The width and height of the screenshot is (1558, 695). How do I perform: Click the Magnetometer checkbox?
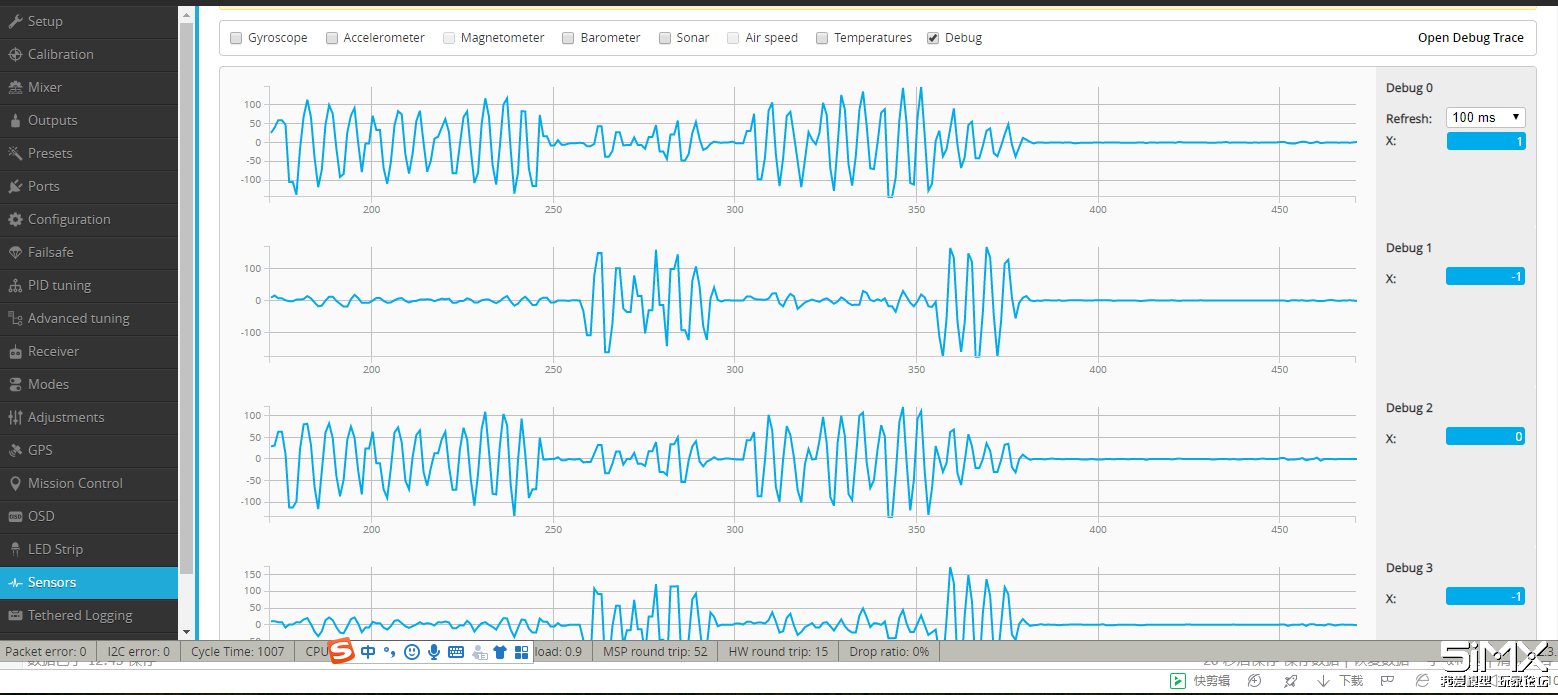[449, 38]
